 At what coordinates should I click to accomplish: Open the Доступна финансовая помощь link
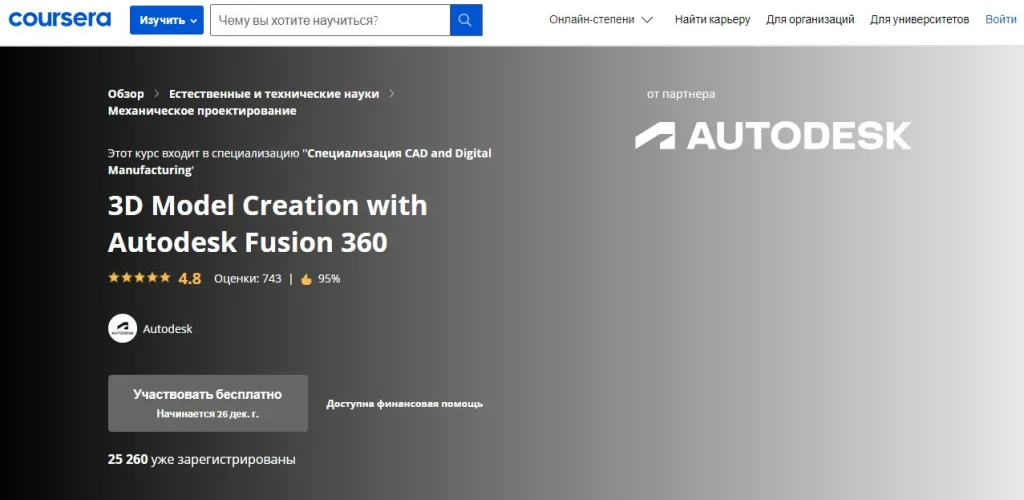click(x=405, y=404)
